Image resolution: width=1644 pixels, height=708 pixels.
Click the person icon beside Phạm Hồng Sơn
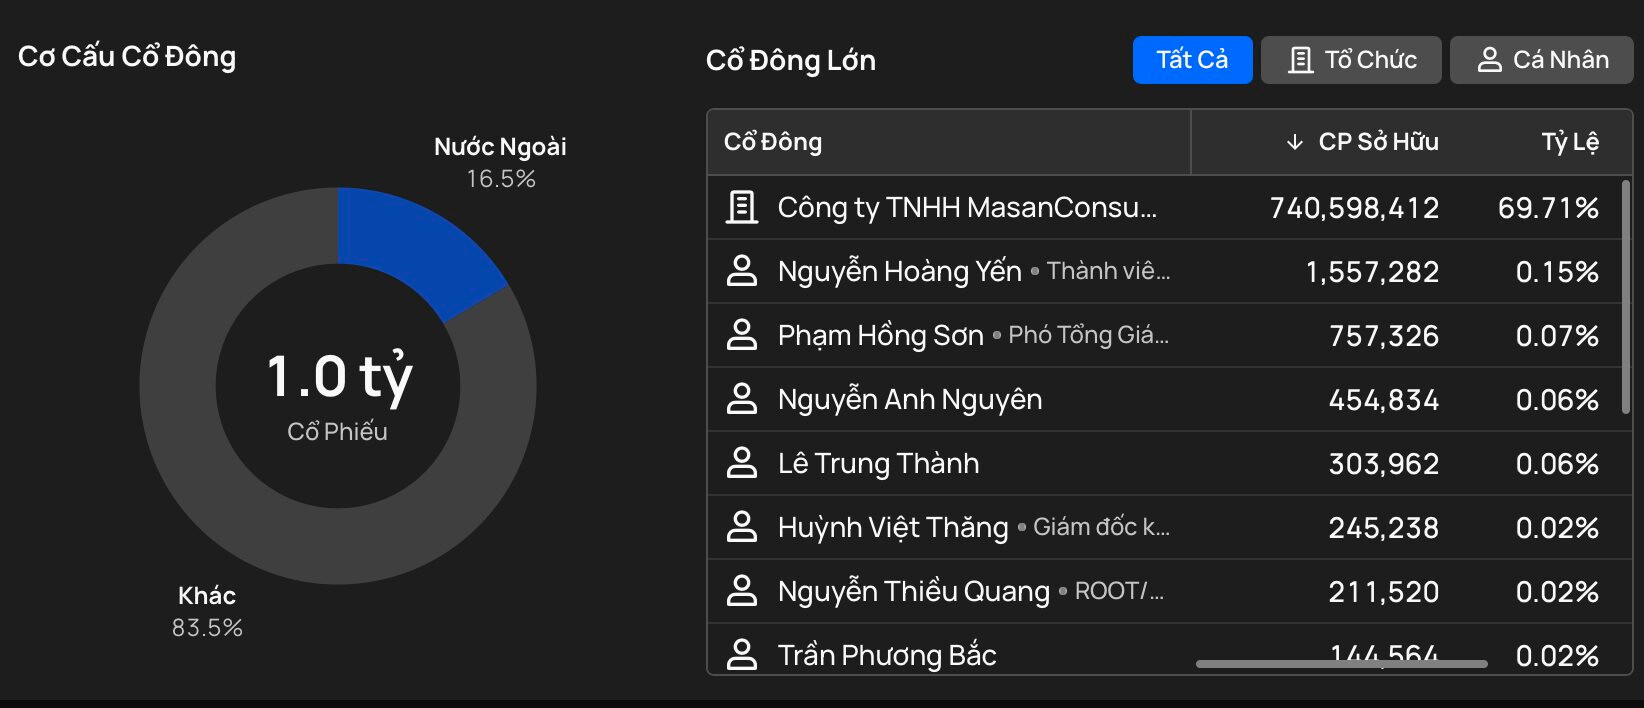click(x=741, y=335)
